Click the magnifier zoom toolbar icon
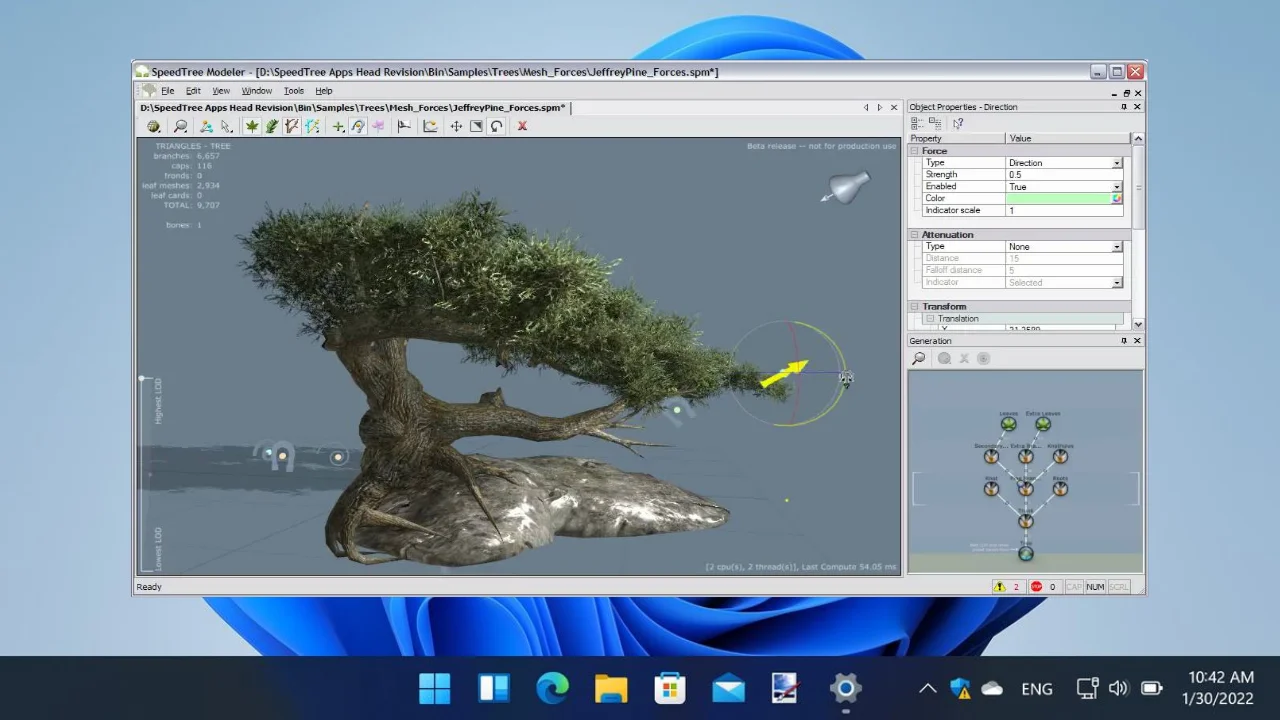 point(180,126)
